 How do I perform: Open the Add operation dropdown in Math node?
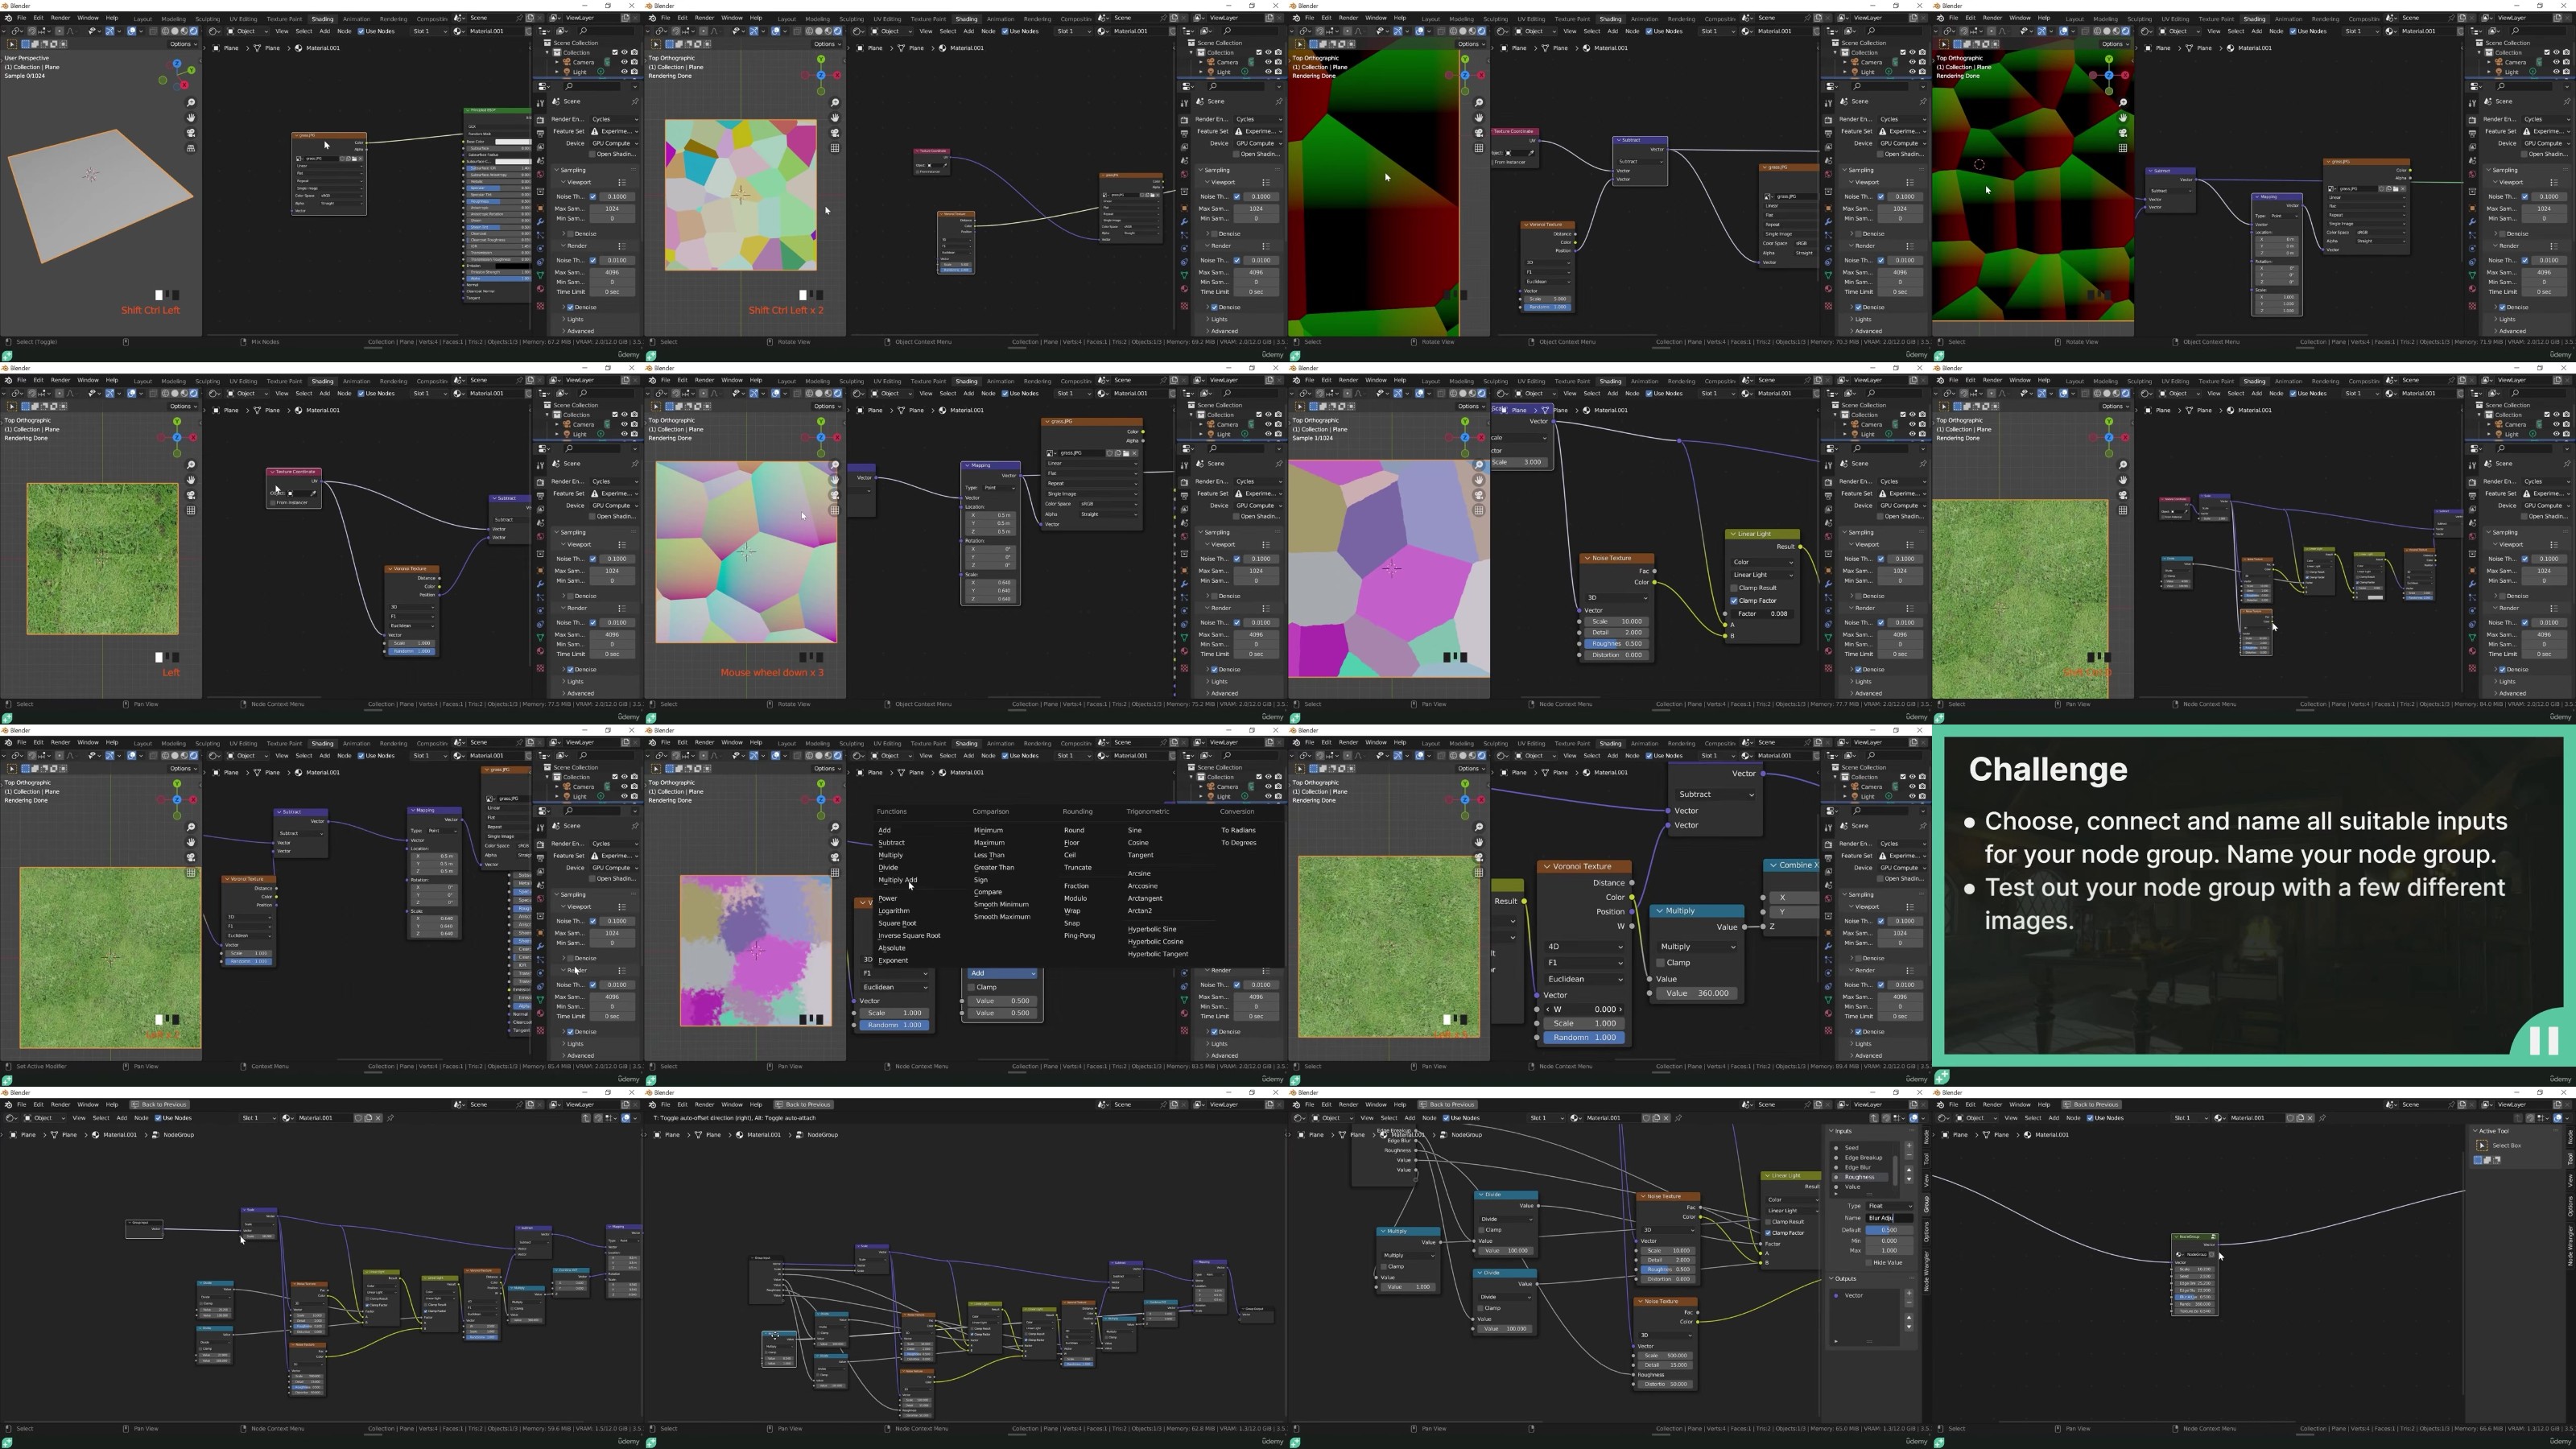1001,973
